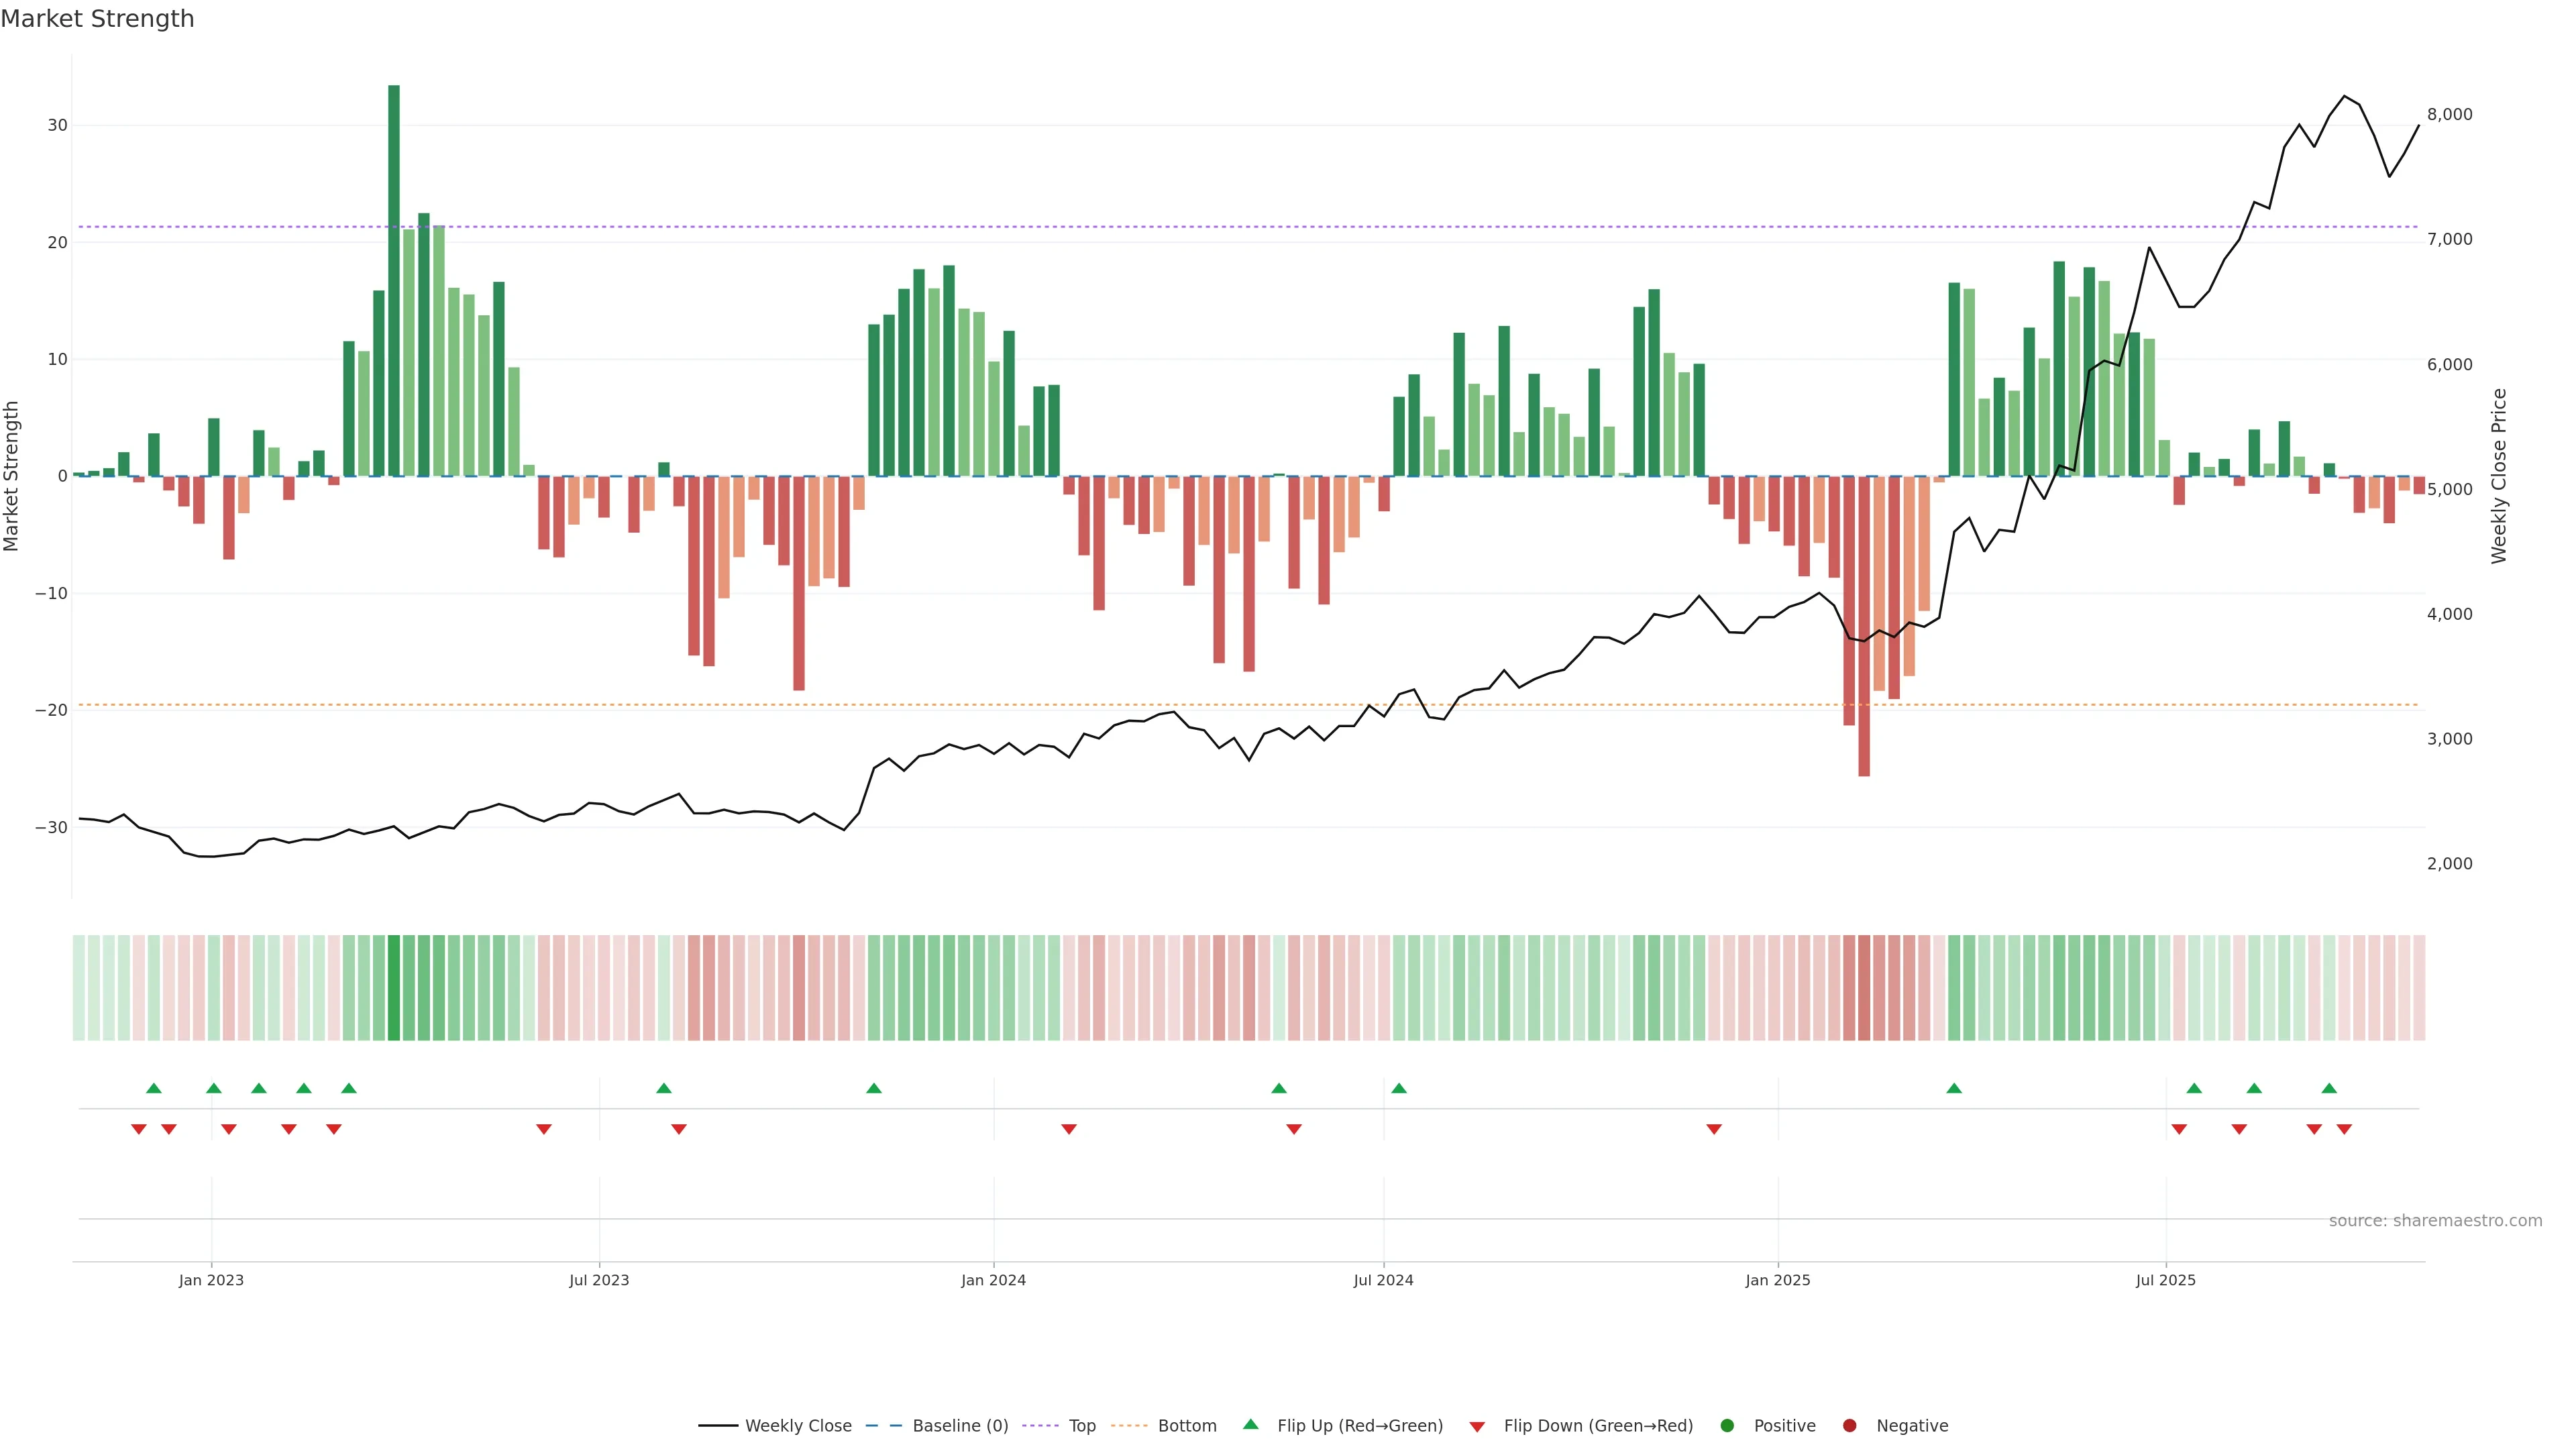Viewport: 2576px width, 1449px height.
Task: Click the Jan 2024 axis label
Action: (993, 1280)
